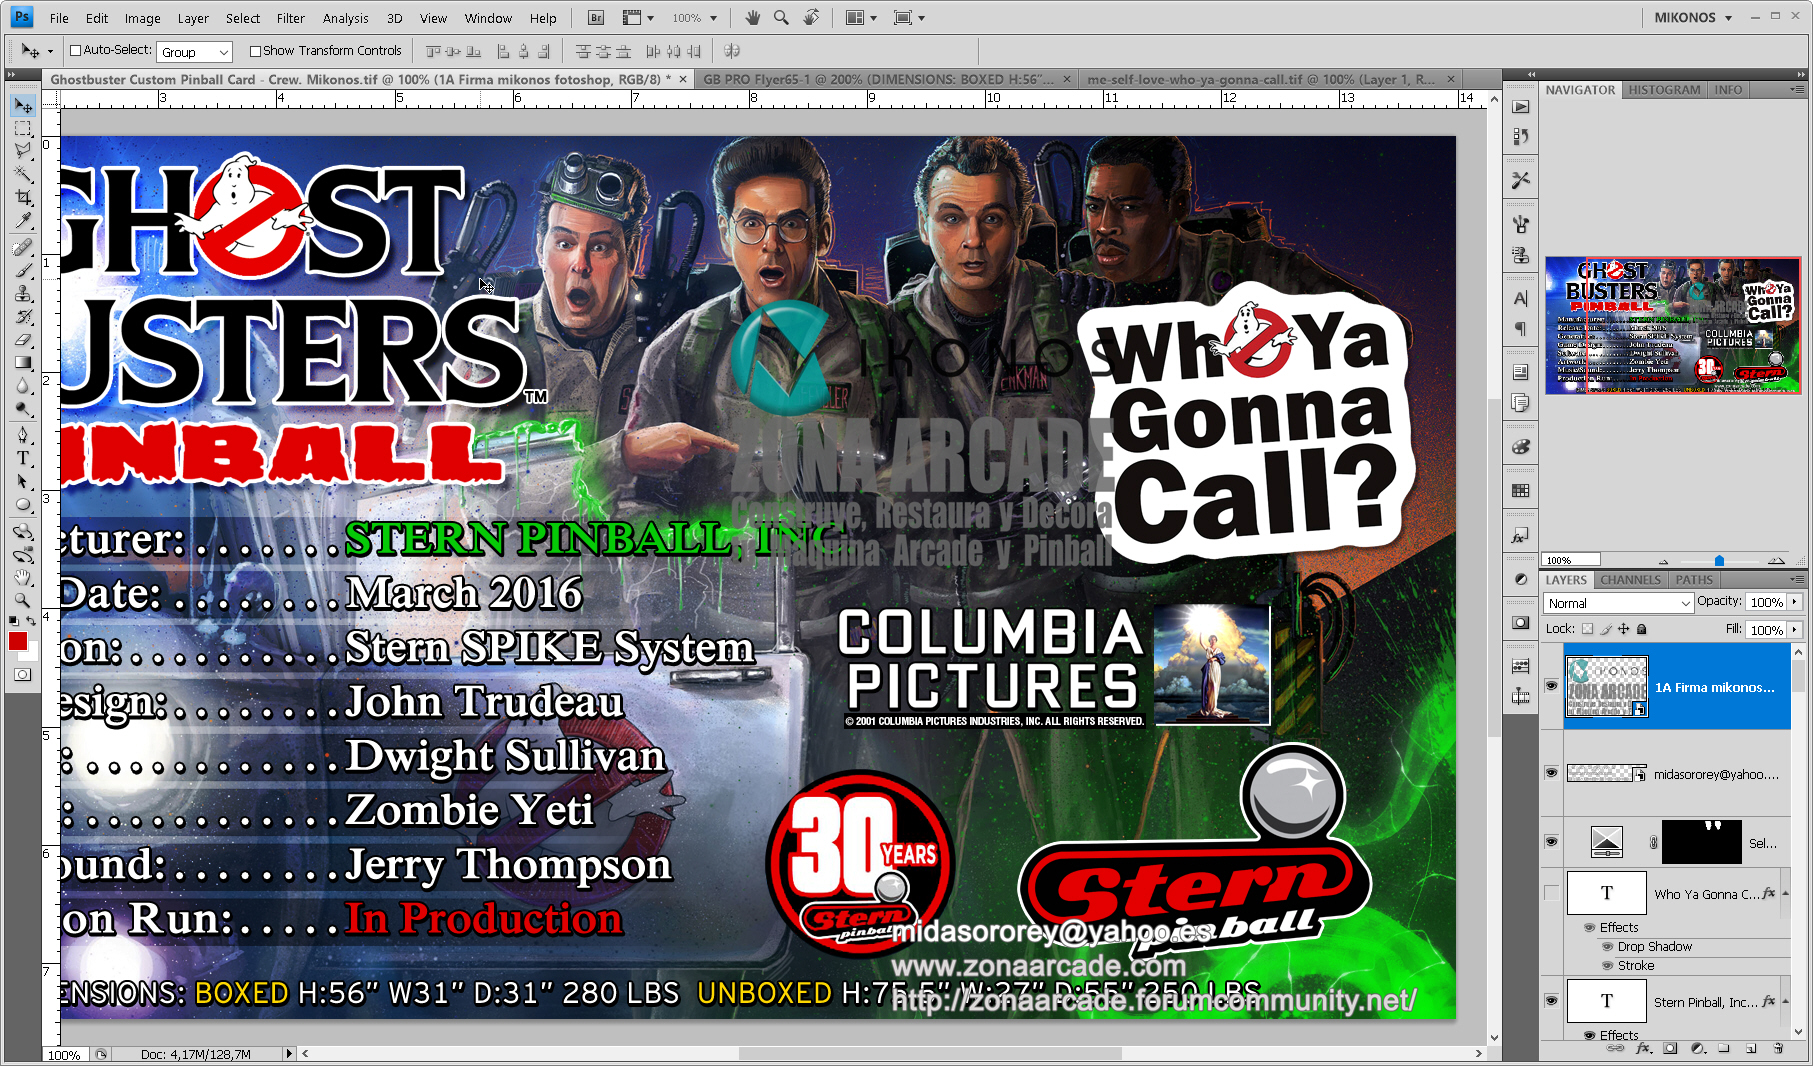Screen dimensions: 1813x1066
Task: Switch to GB PRO Flyer65-1 document tab
Action: (x=878, y=79)
